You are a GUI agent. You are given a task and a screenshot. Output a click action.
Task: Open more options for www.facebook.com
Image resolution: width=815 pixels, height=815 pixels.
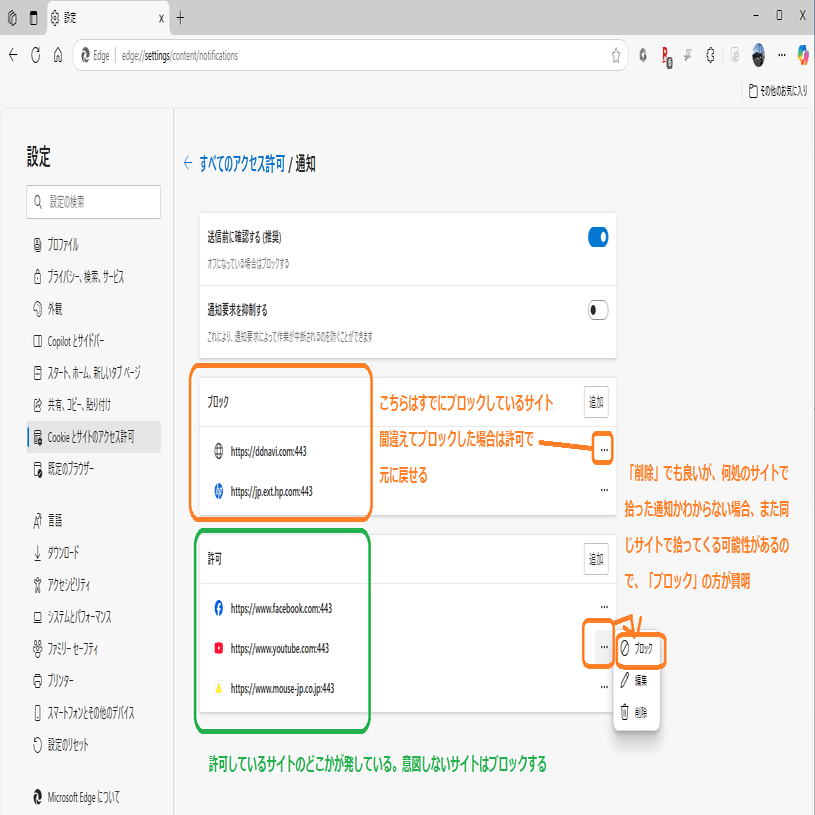[604, 607]
